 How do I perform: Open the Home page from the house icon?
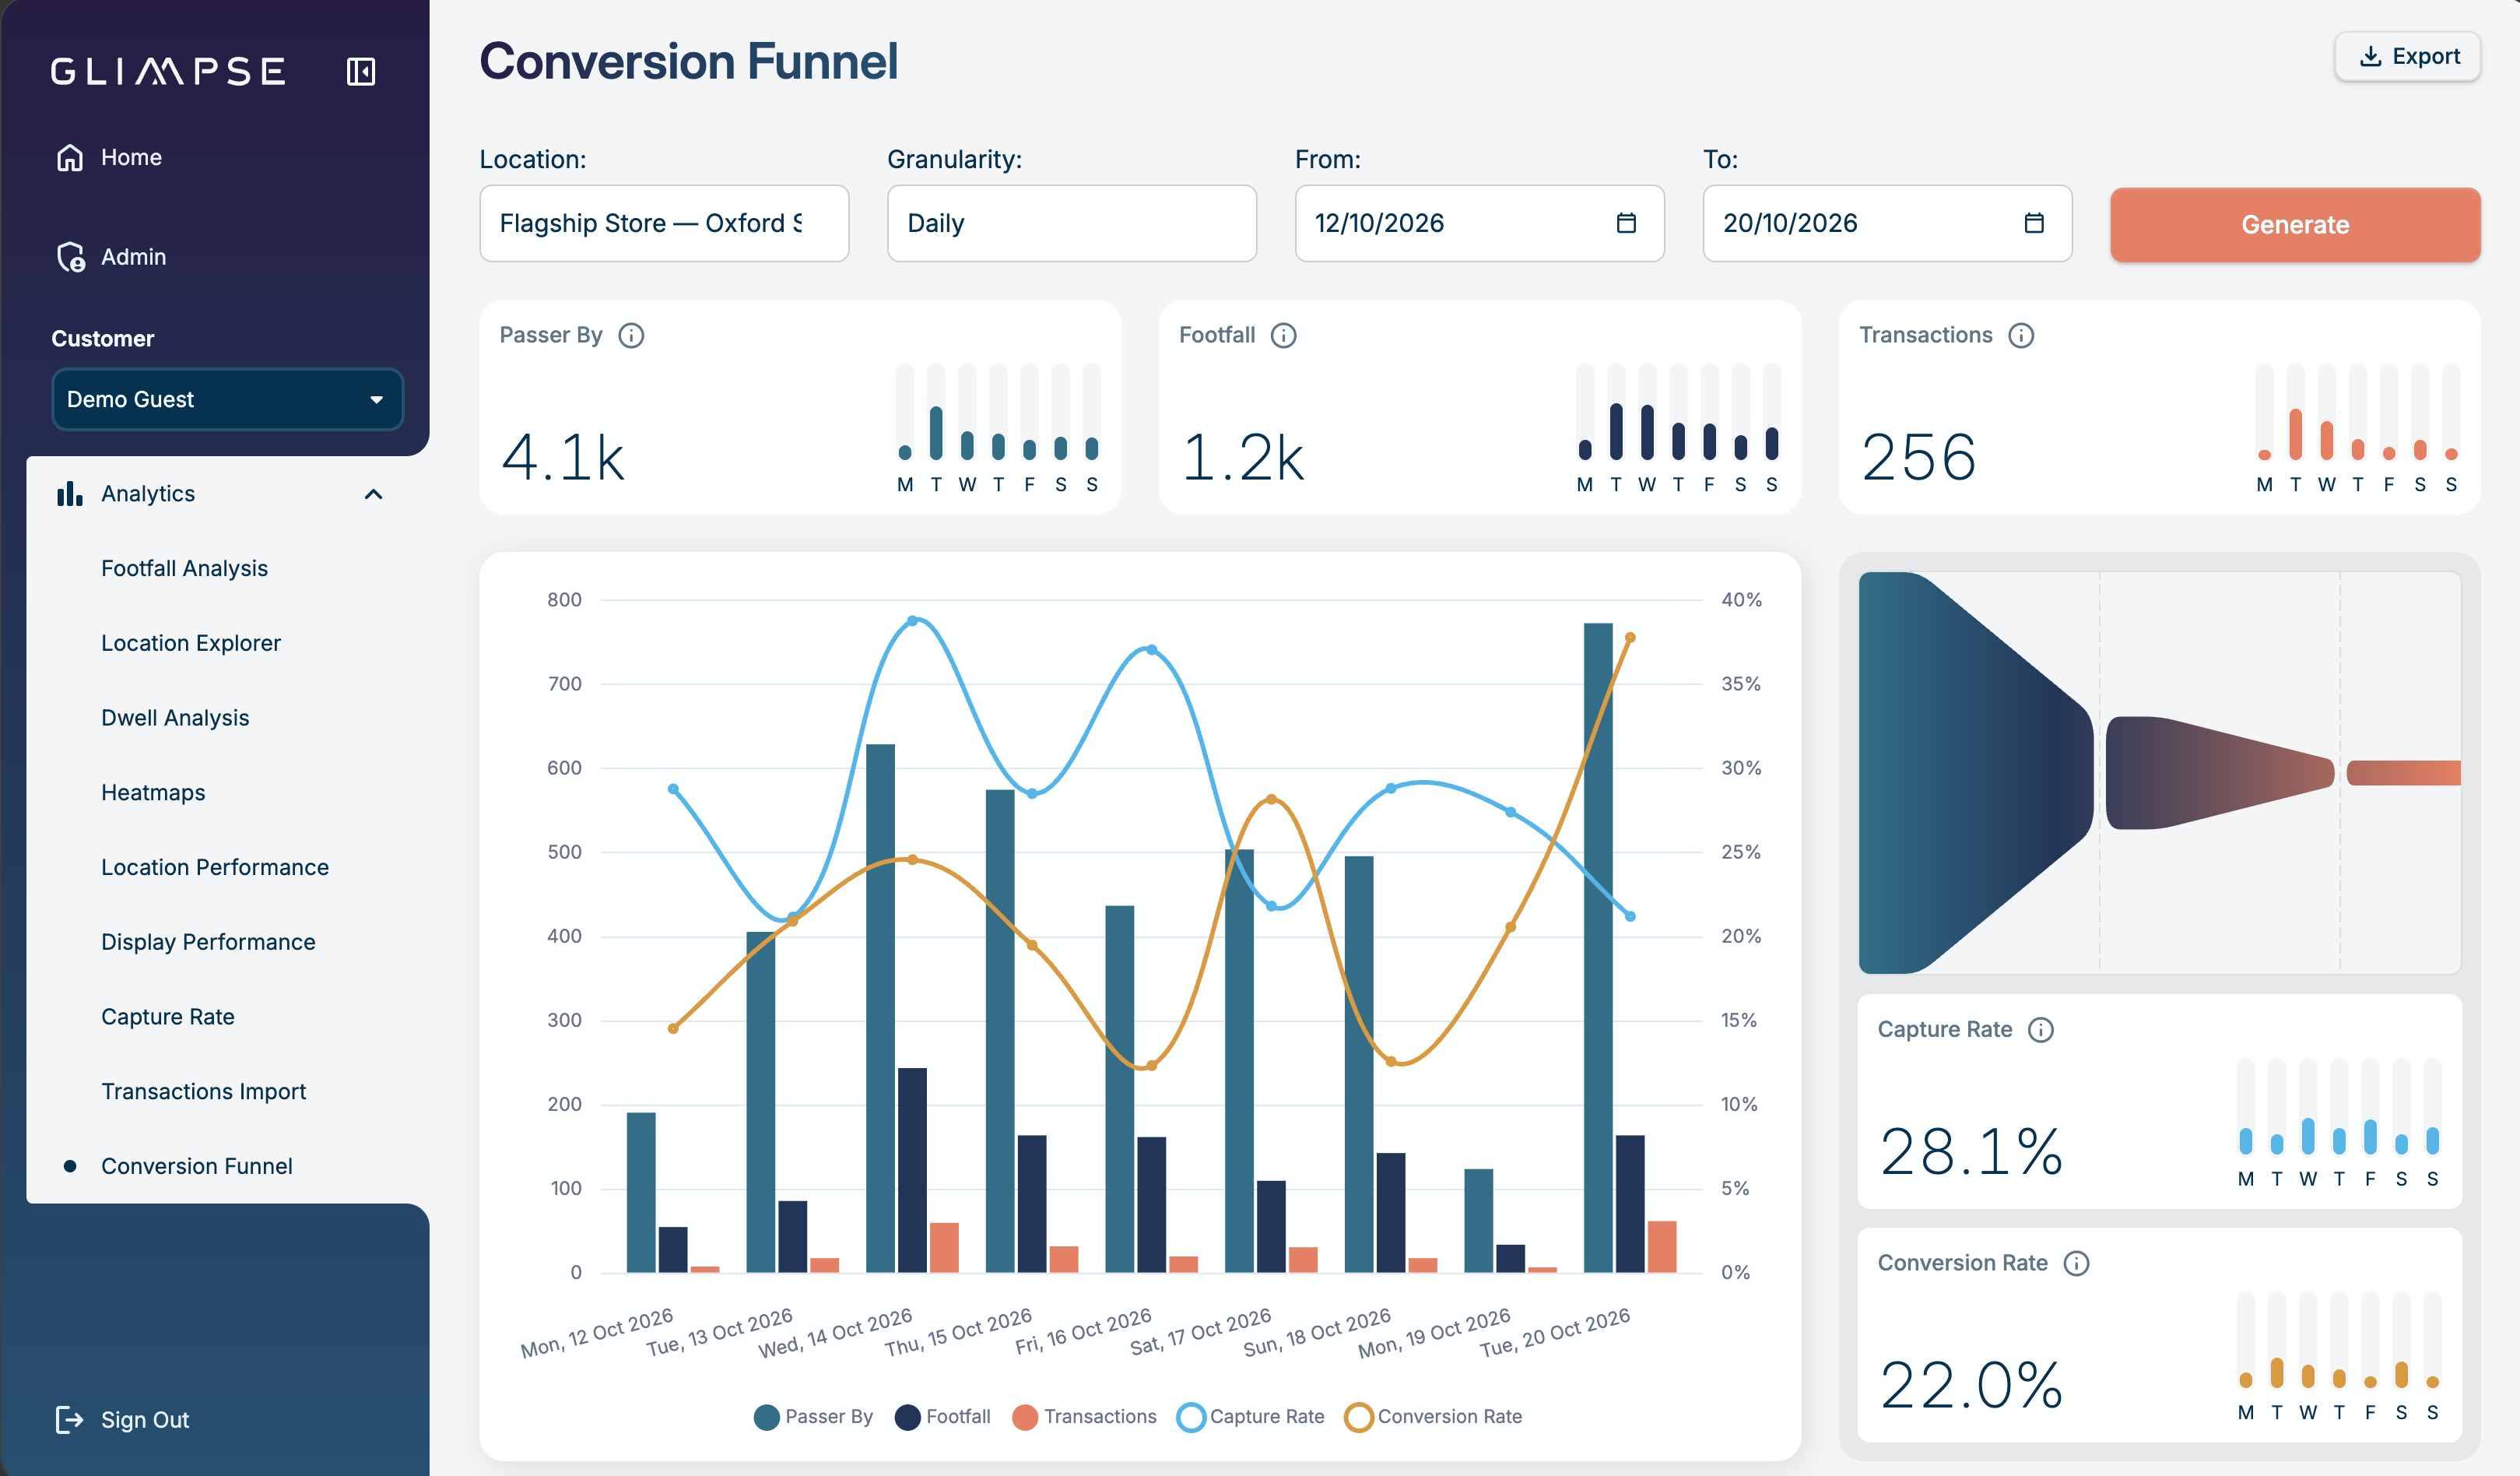(70, 157)
